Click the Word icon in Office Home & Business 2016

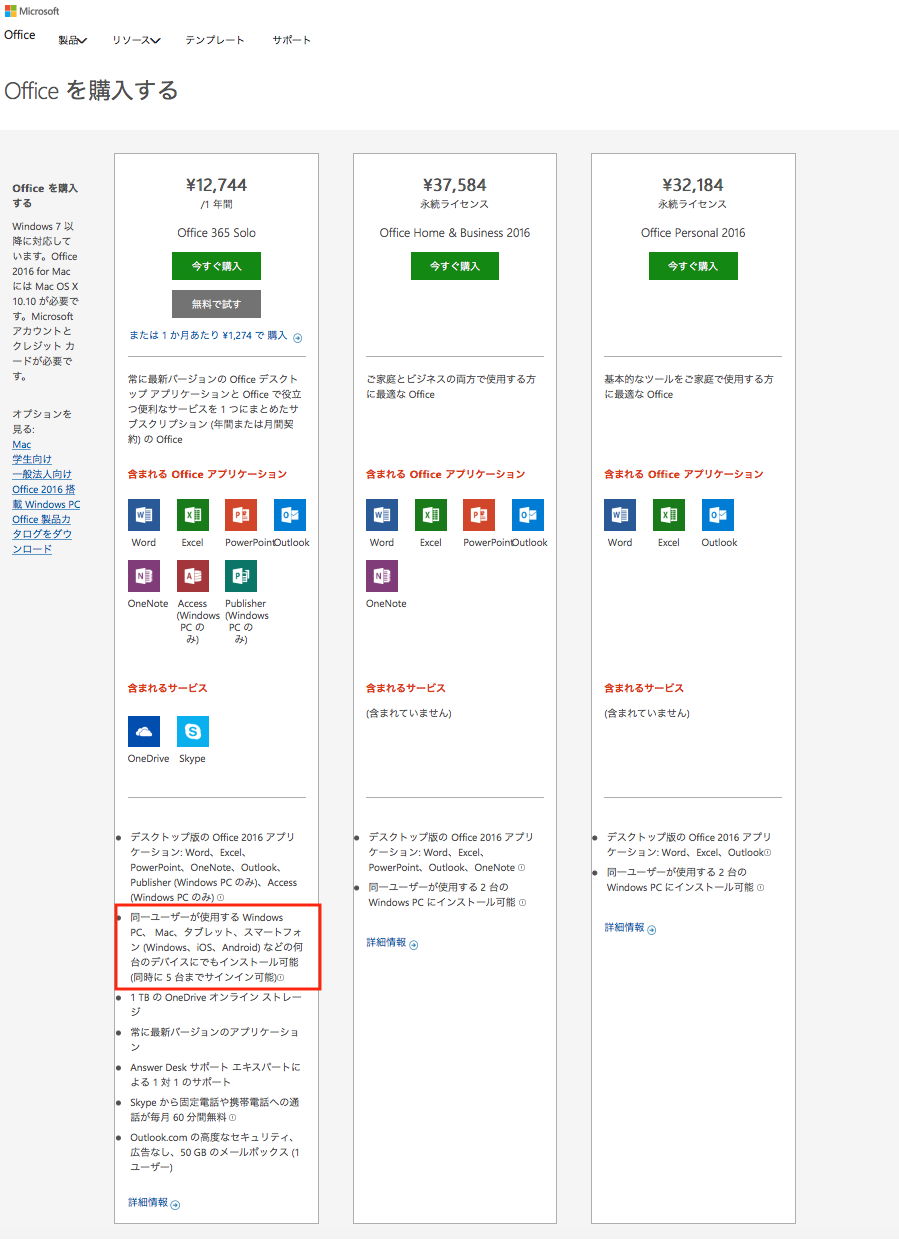[x=382, y=515]
